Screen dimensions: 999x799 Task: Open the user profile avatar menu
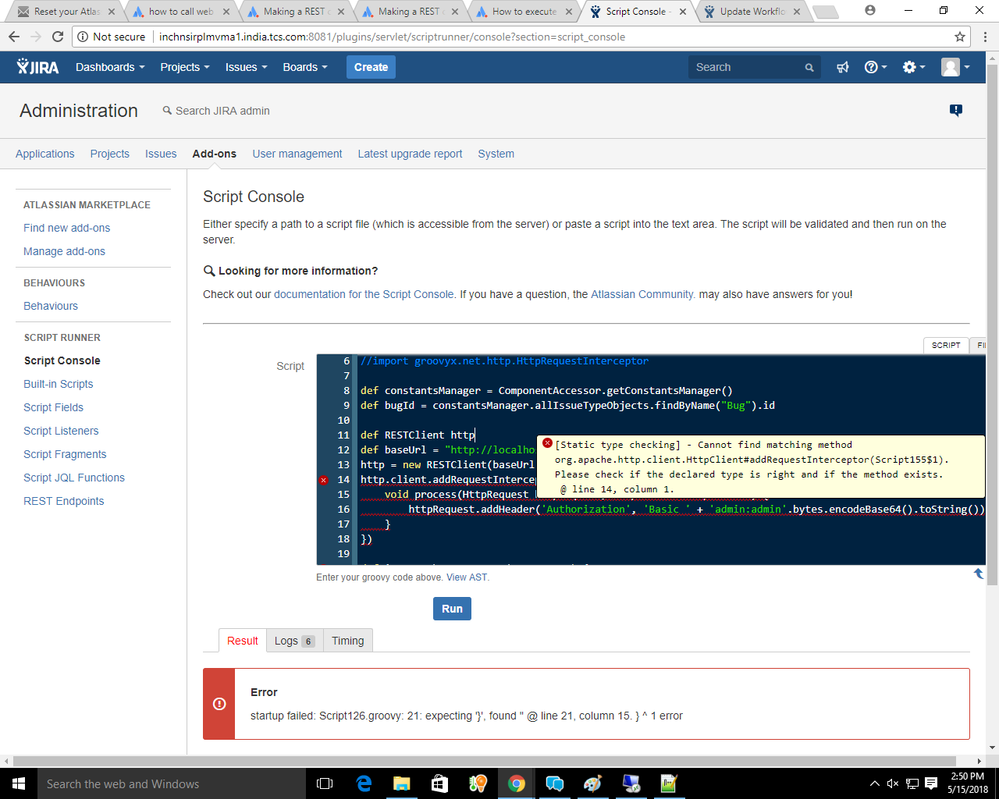(955, 67)
